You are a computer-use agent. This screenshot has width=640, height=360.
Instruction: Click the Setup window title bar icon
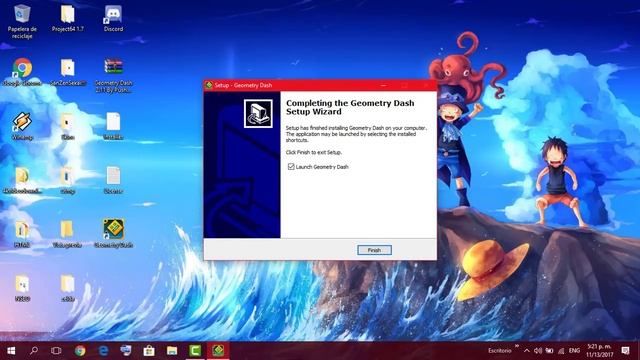pos(209,85)
